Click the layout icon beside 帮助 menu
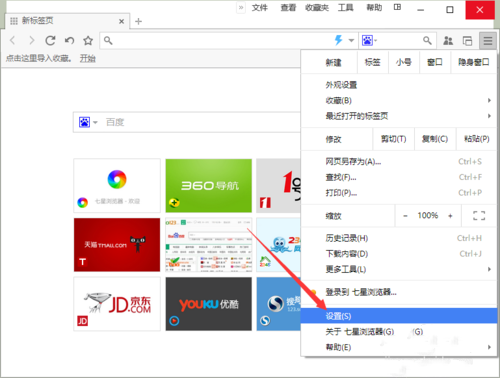 (x=397, y=7)
